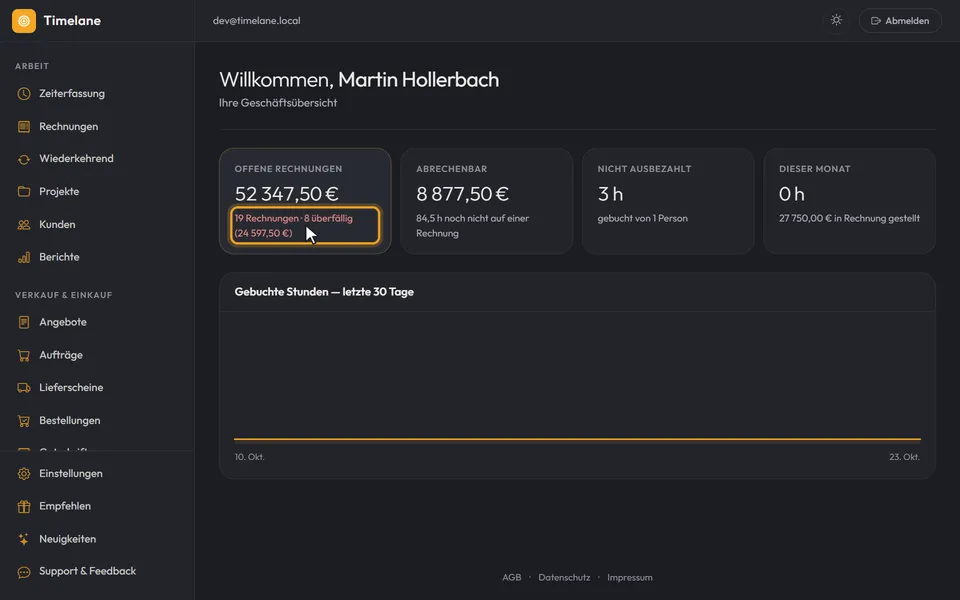Viewport: 960px width, 600px height.
Task: Click the Projekte folder icon
Action: [x=24, y=192]
